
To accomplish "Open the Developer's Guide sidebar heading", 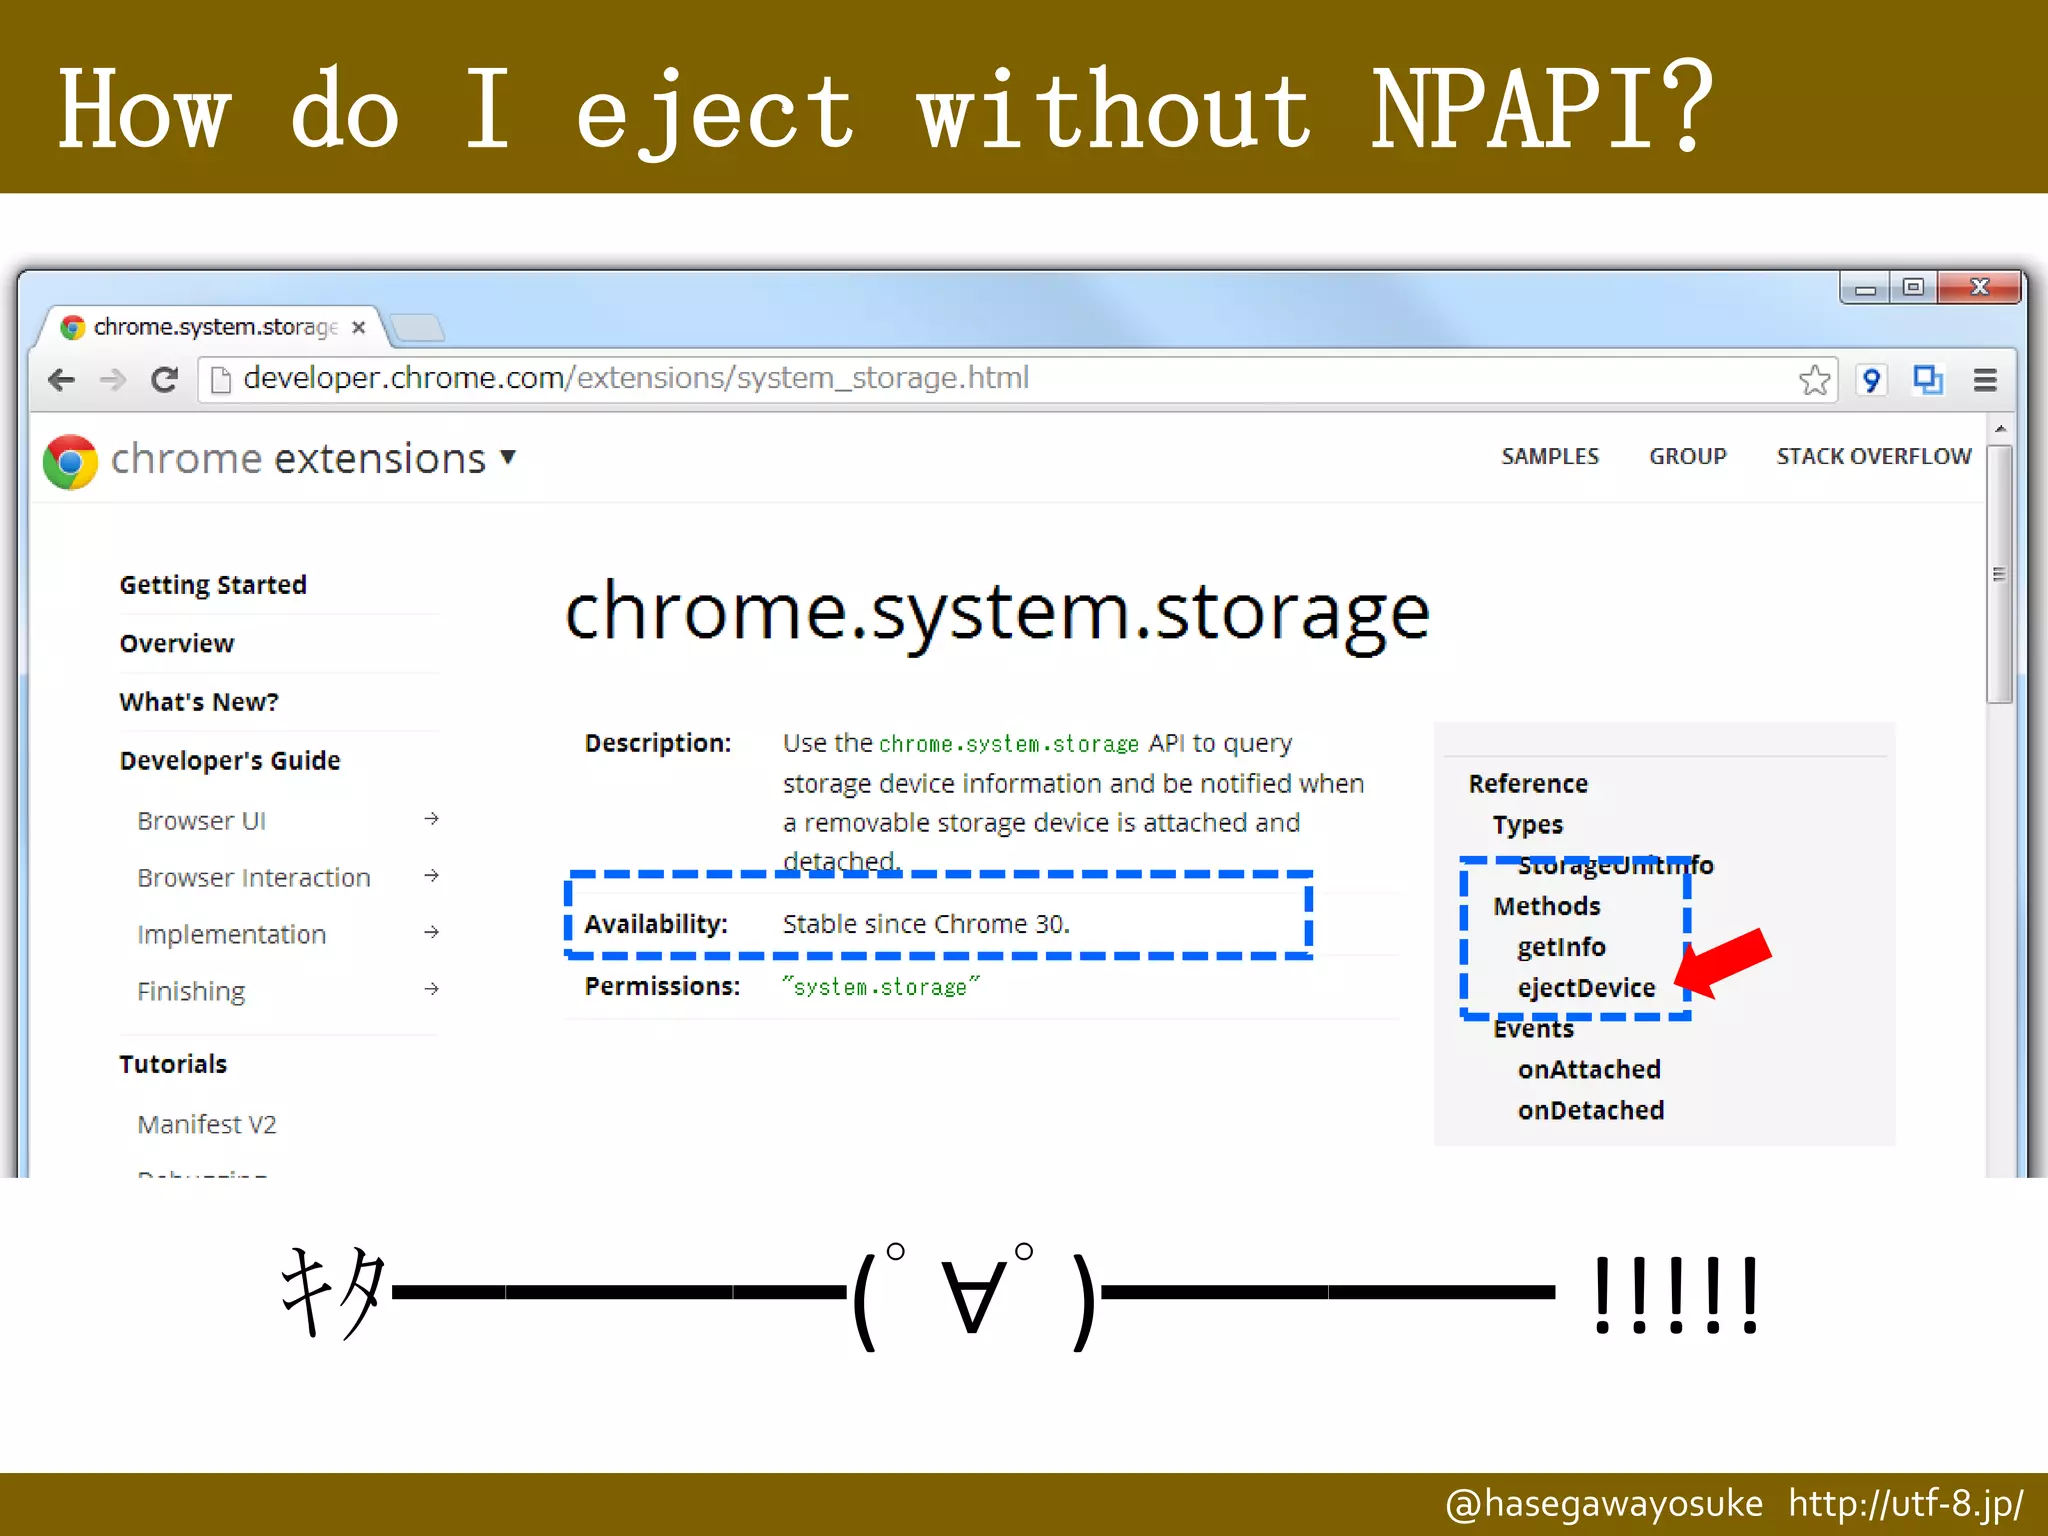I will point(230,761).
